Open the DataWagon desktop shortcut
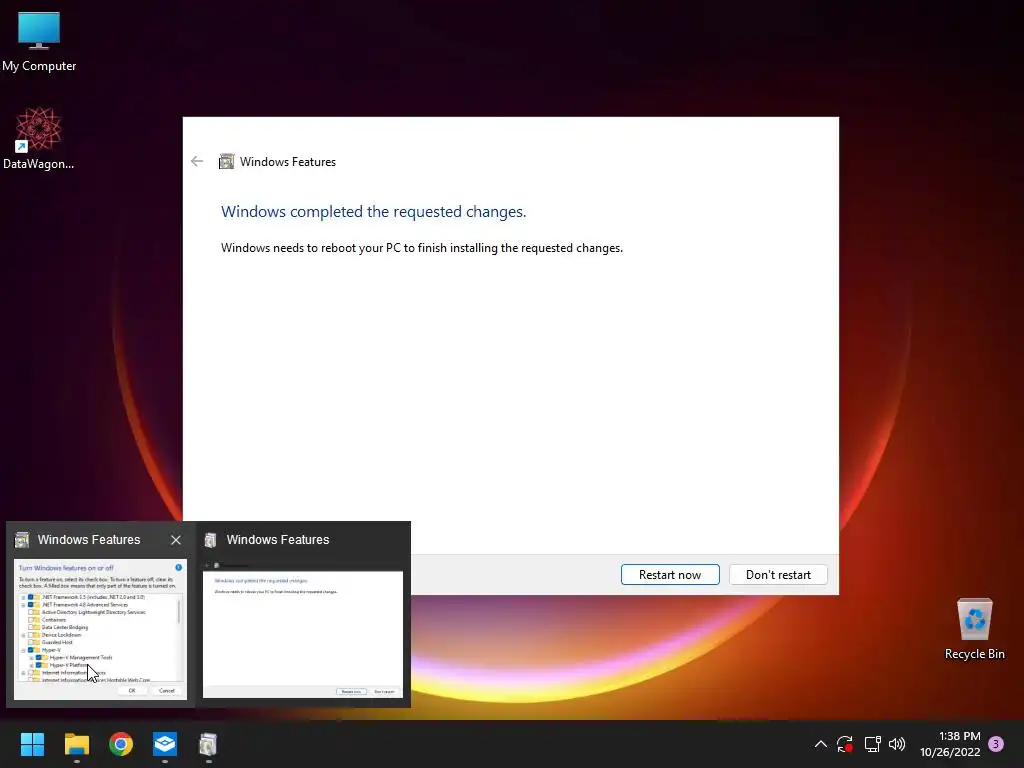 point(39,138)
